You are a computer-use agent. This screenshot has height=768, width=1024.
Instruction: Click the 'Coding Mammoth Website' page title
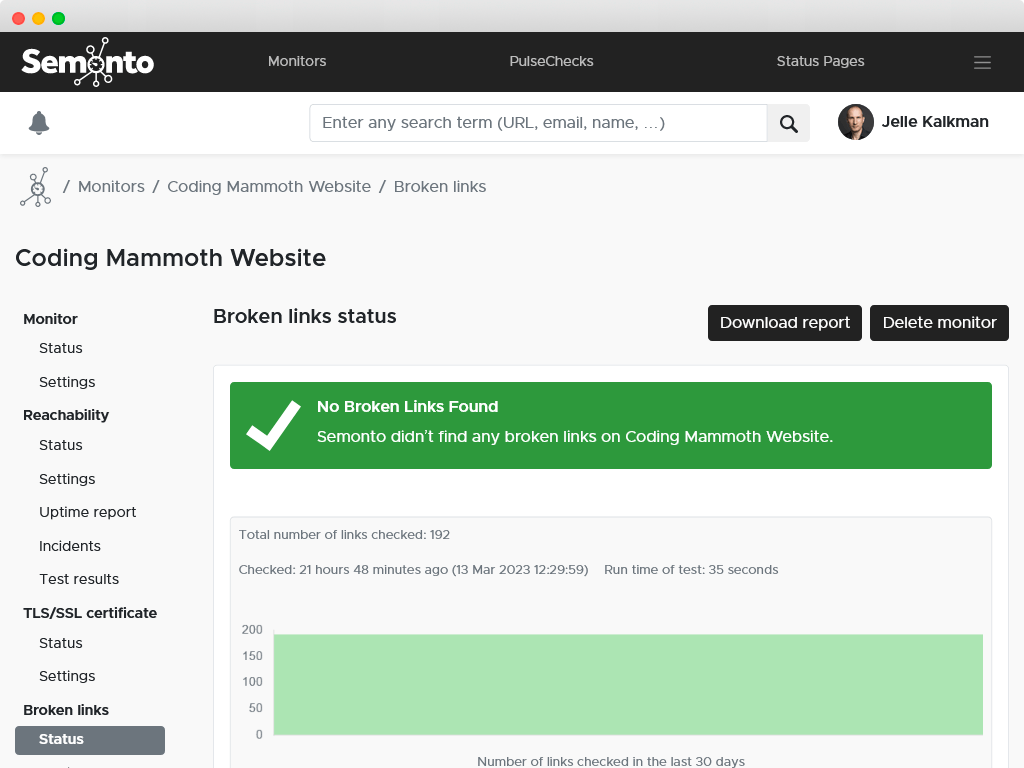click(x=170, y=258)
